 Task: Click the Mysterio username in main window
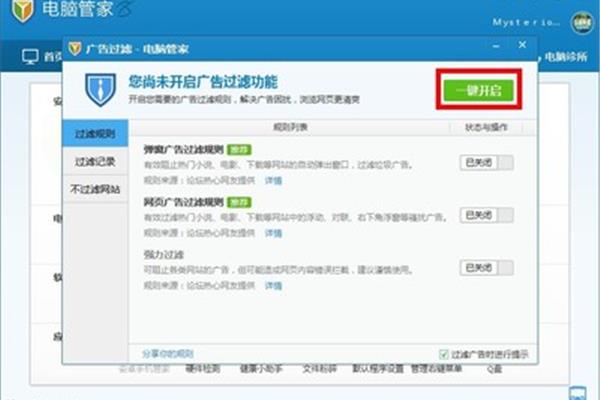pos(526,23)
